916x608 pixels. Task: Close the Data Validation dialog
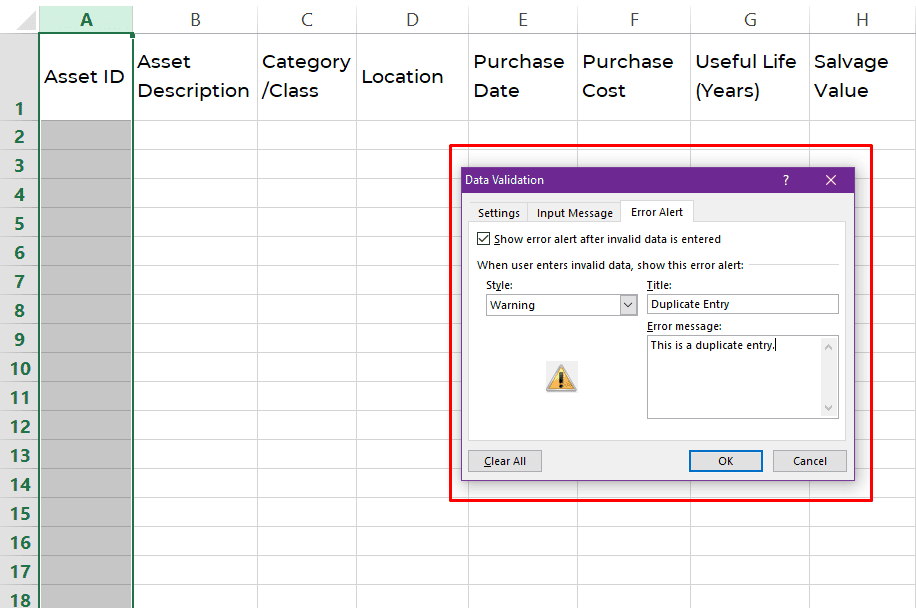831,180
